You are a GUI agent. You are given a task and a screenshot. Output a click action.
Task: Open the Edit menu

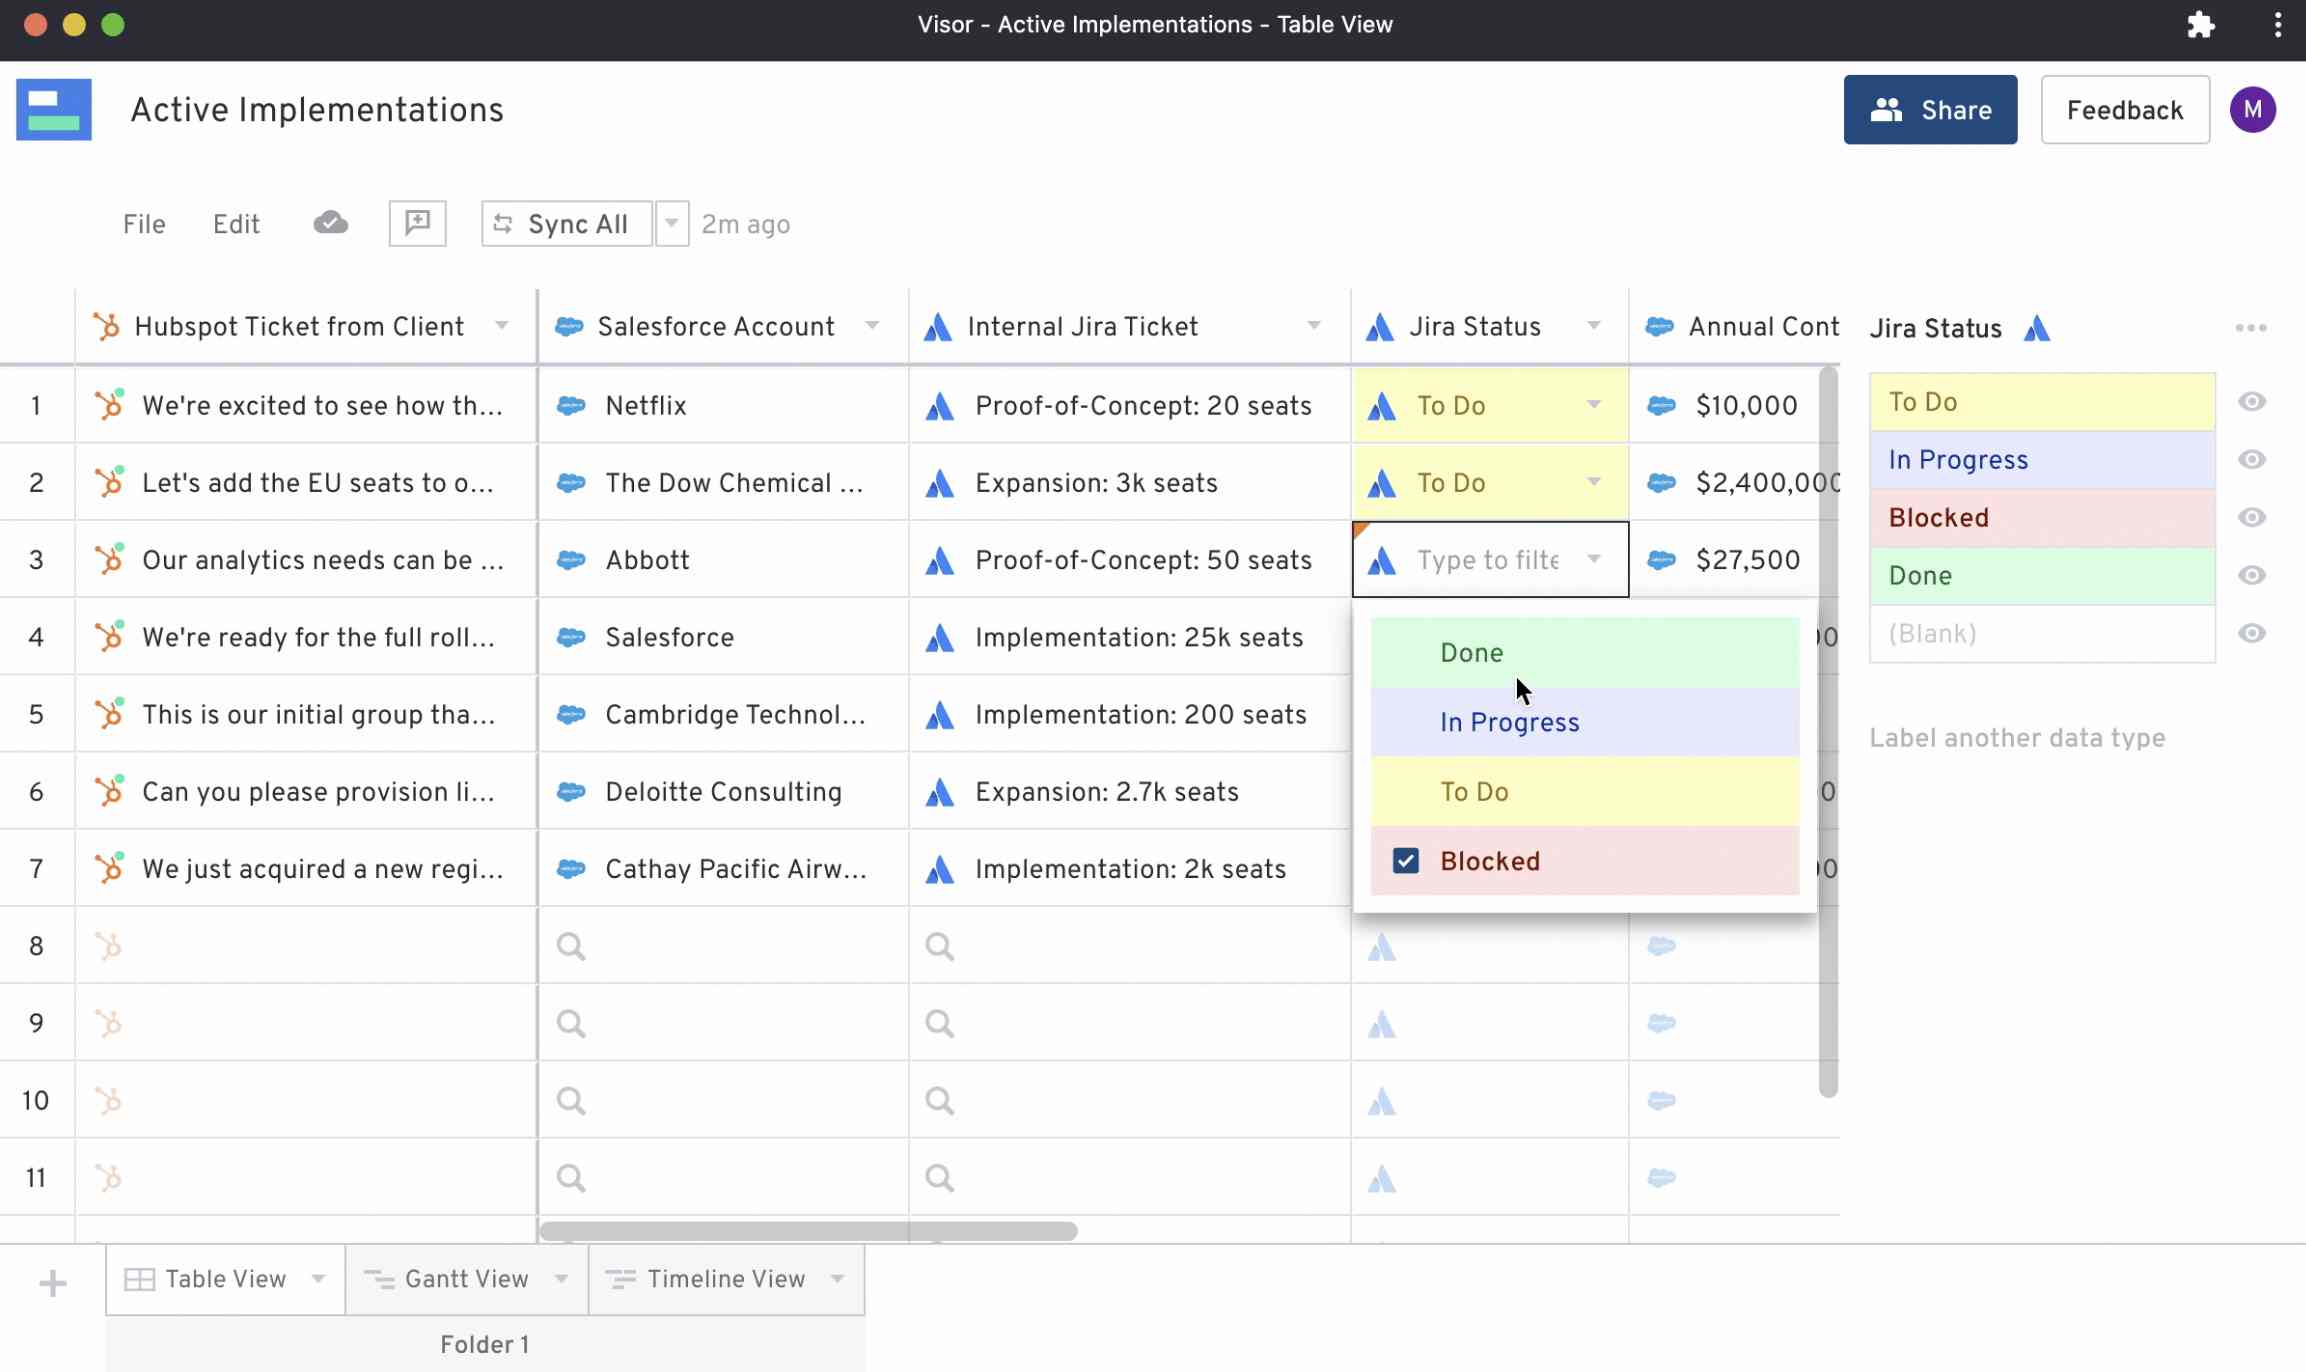point(236,224)
